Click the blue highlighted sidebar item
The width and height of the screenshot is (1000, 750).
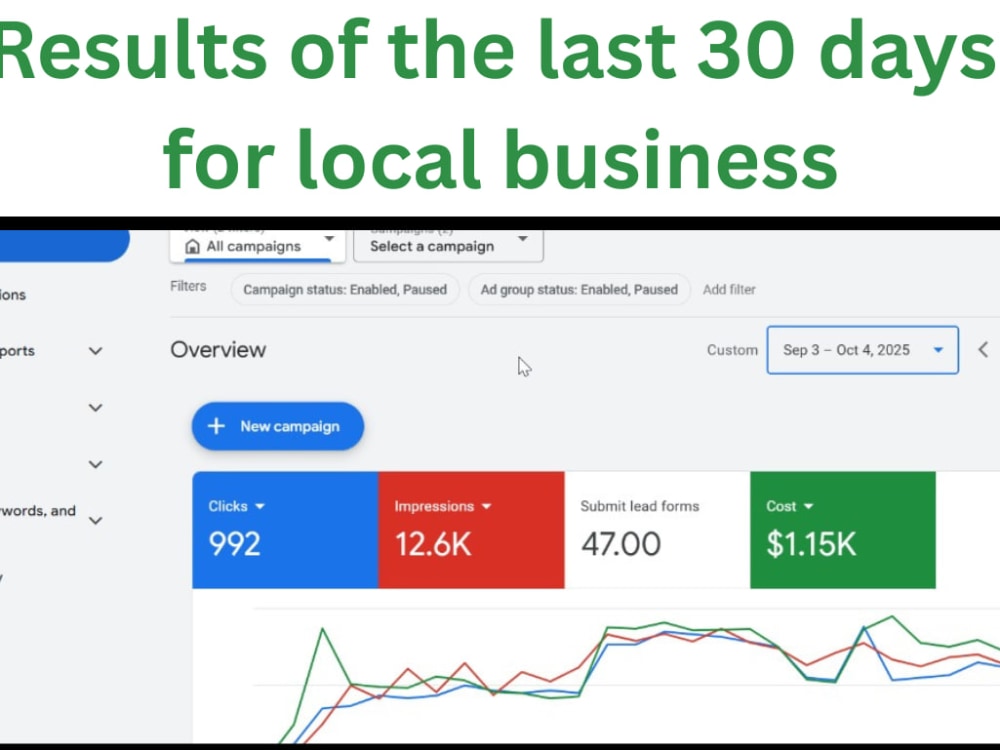pyautogui.click(x=64, y=246)
